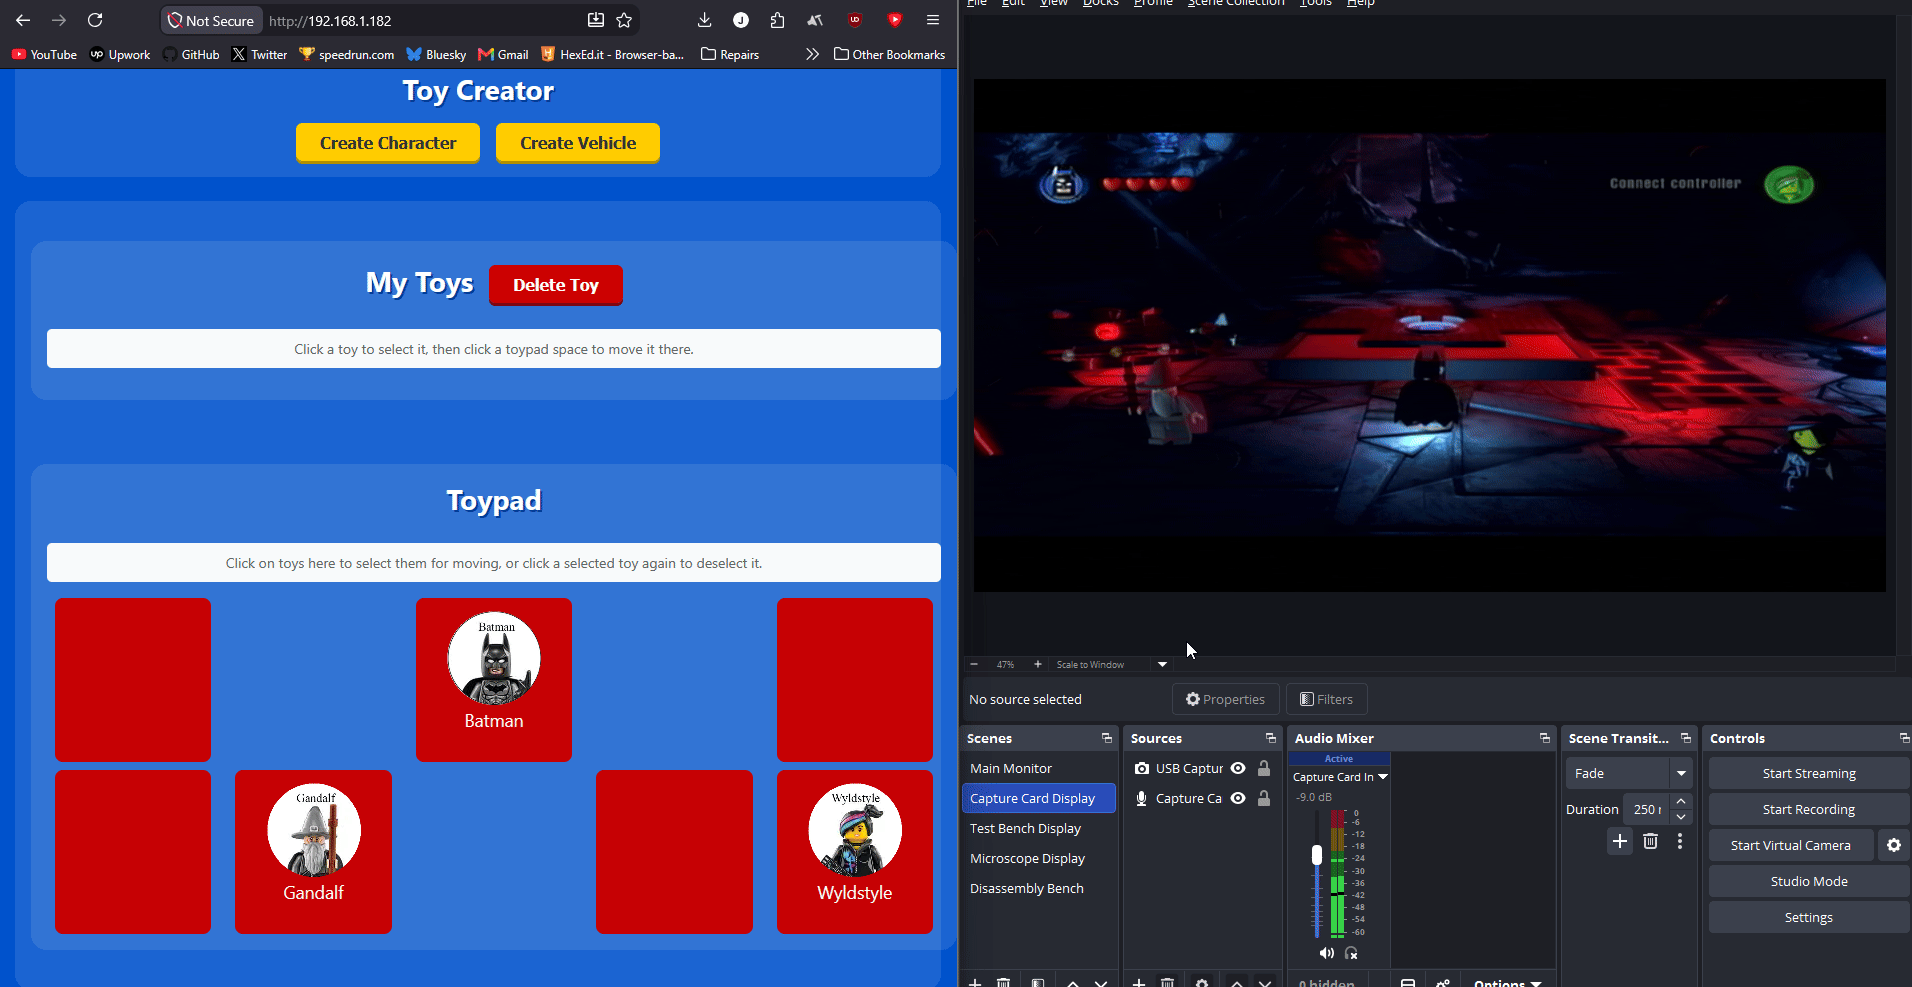Open the Docks menu in OBS

[x=1100, y=3]
